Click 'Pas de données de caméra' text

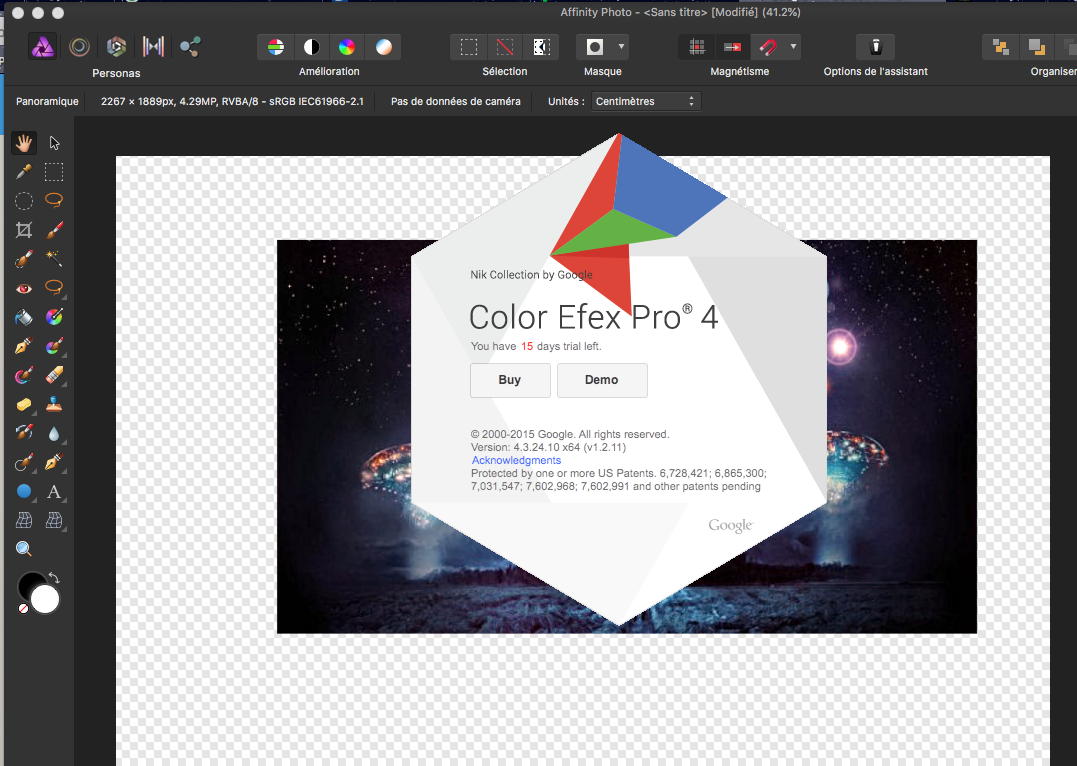click(x=455, y=101)
